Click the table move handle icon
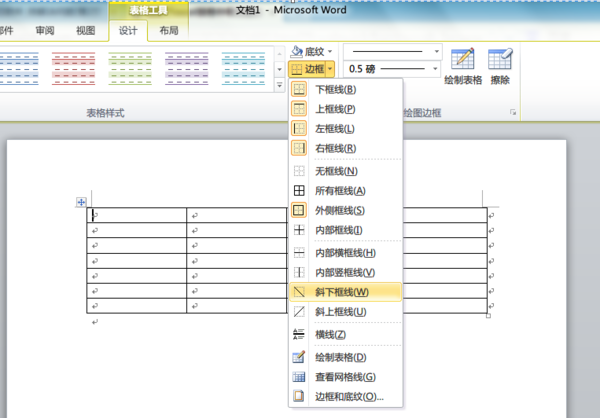The width and height of the screenshot is (600, 418). point(81,202)
